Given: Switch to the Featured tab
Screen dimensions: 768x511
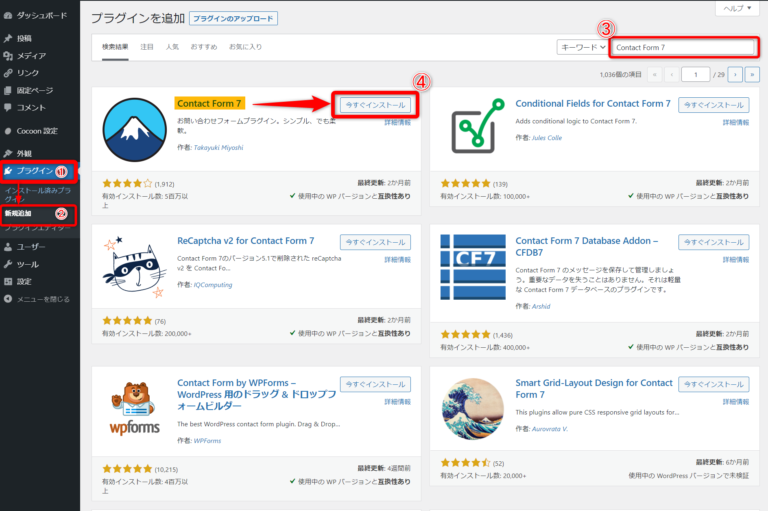Looking at the screenshot, I should pyautogui.click(x=147, y=47).
